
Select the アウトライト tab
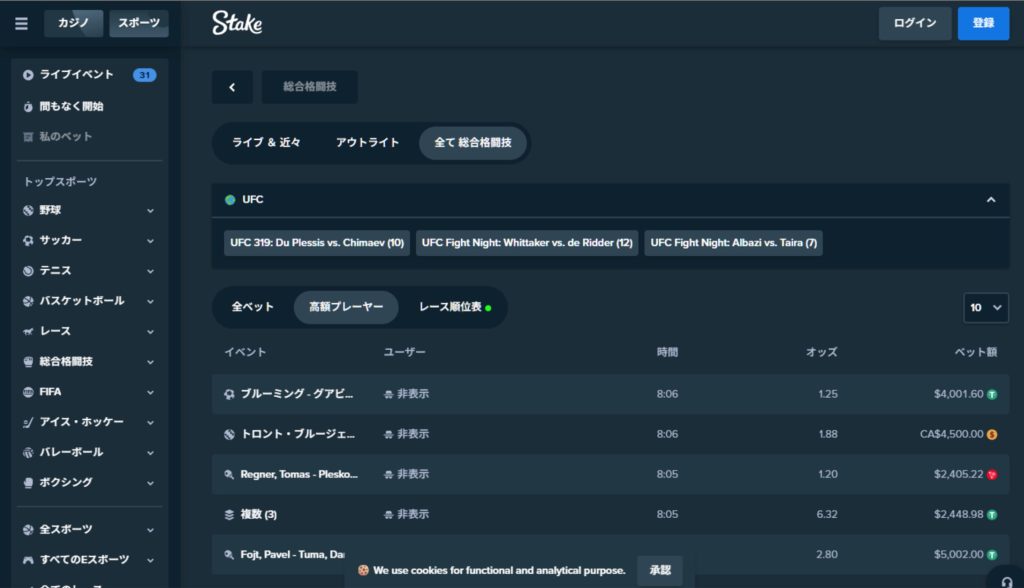pyautogui.click(x=367, y=142)
